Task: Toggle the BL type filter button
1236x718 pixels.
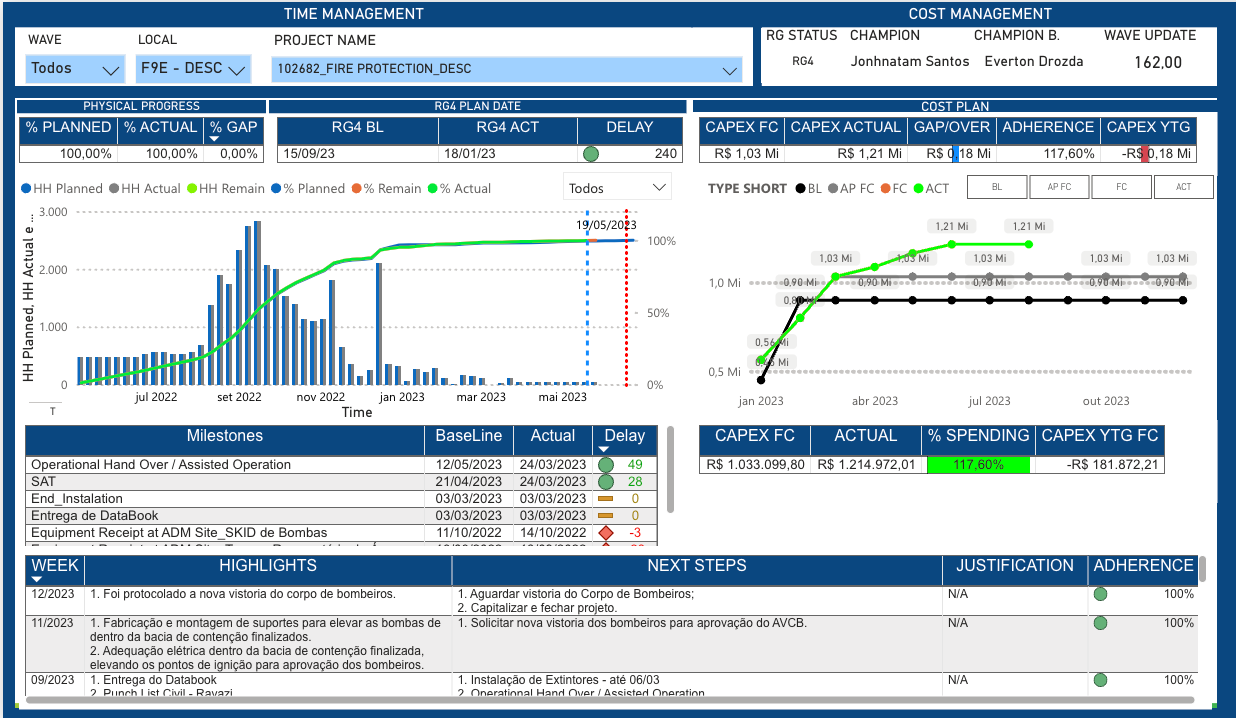Action: coord(997,187)
